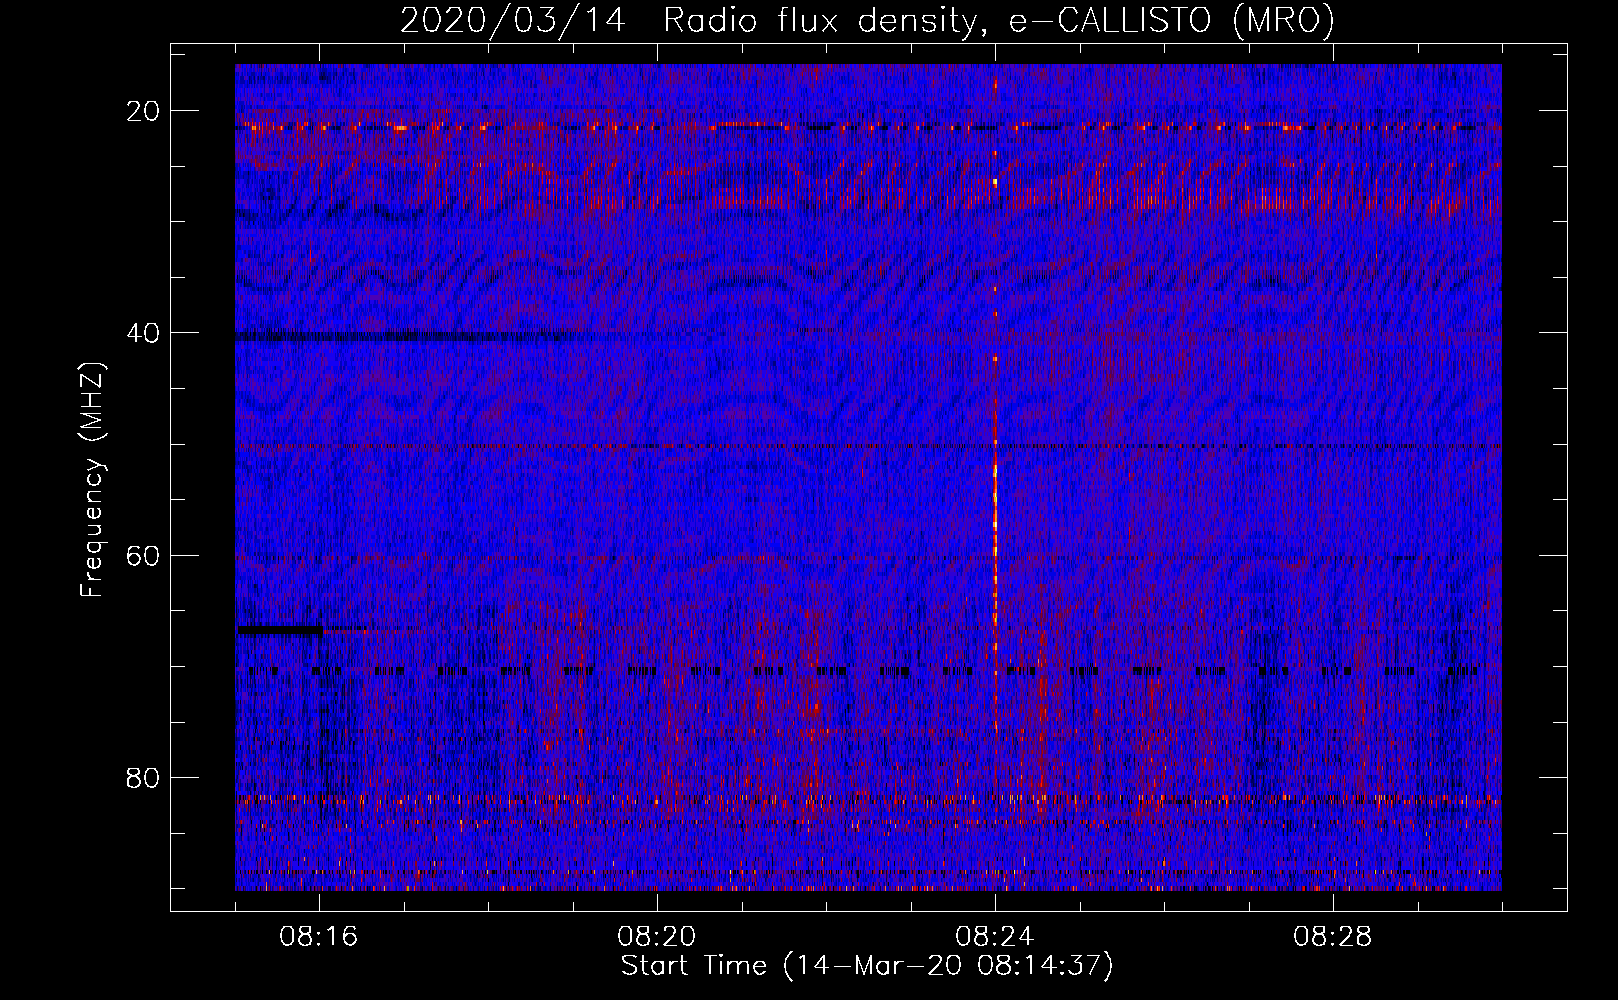Click the time tick label '08:16'
The height and width of the screenshot is (1000, 1618).
pyautogui.click(x=319, y=937)
